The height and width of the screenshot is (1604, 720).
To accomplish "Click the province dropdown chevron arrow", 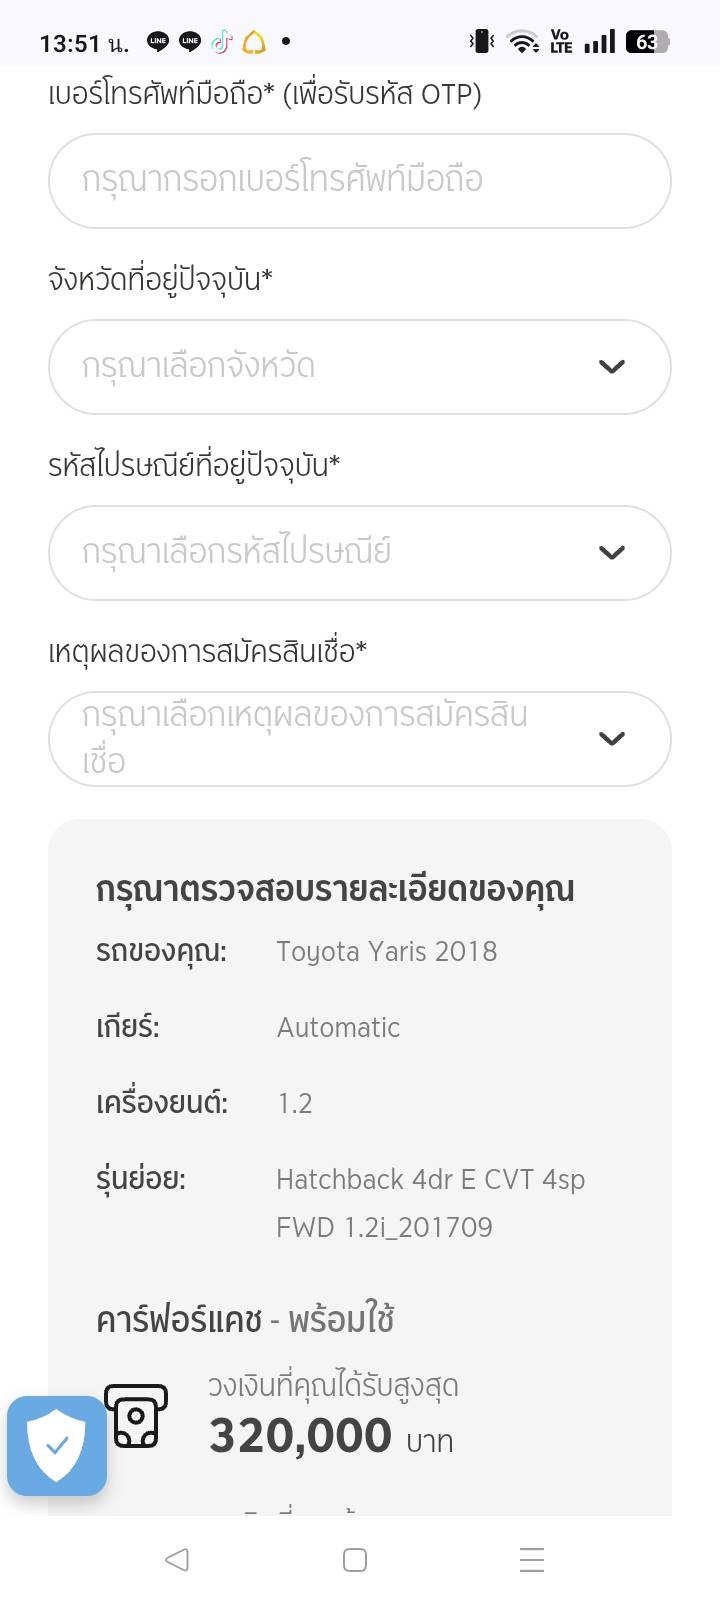I will 611,367.
